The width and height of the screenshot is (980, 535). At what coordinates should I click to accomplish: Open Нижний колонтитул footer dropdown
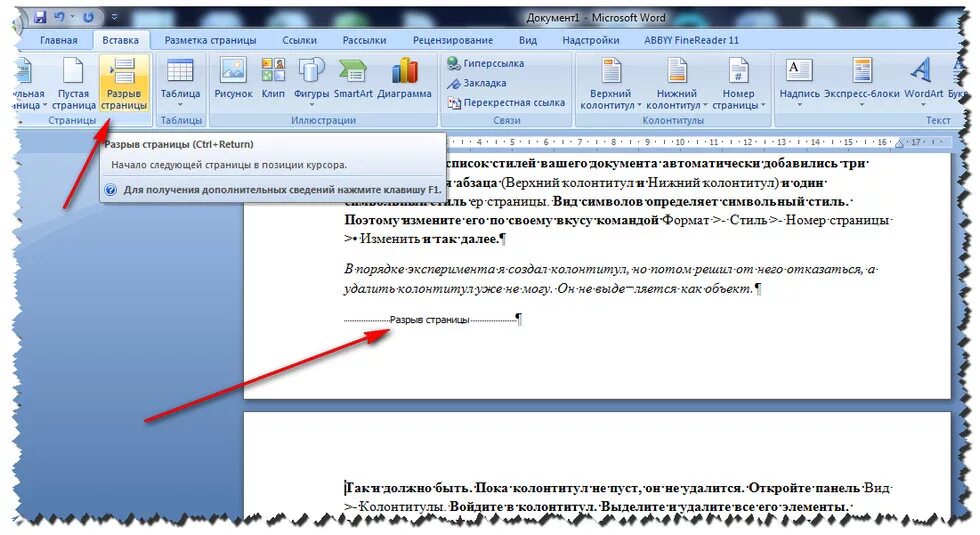point(676,84)
